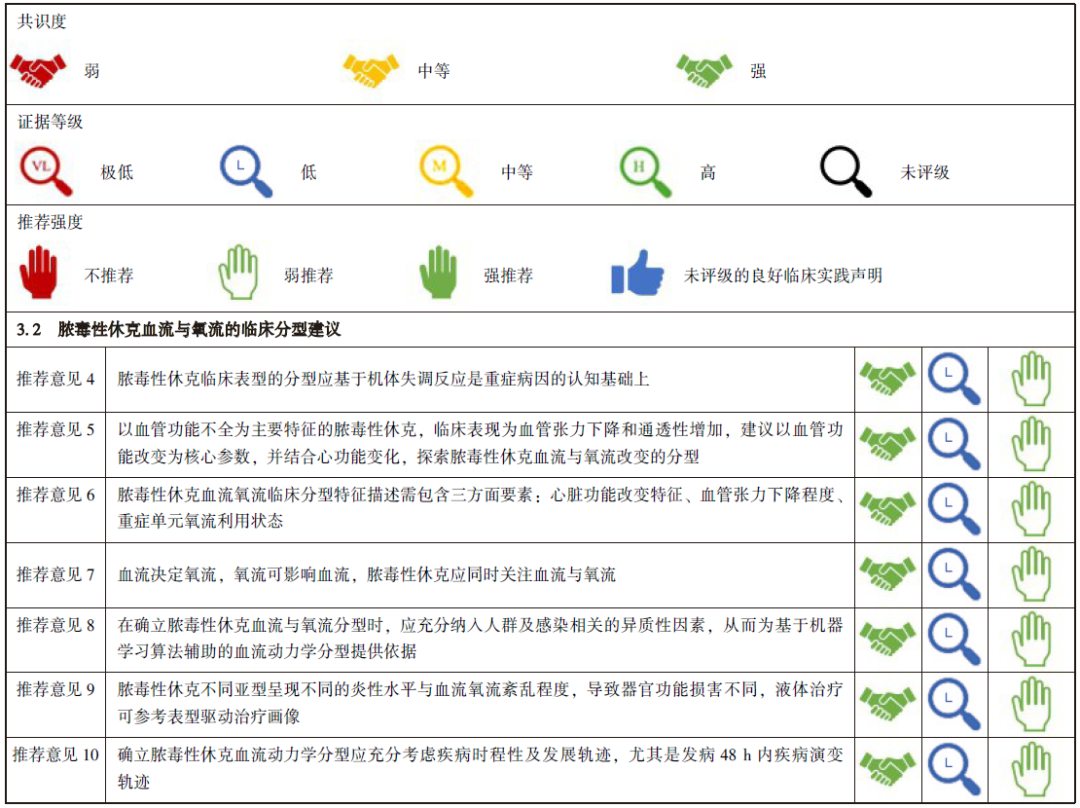The height and width of the screenshot is (808, 1080).
Task: Click the hand icon in recommendation 10 row
Action: [x=1033, y=766]
